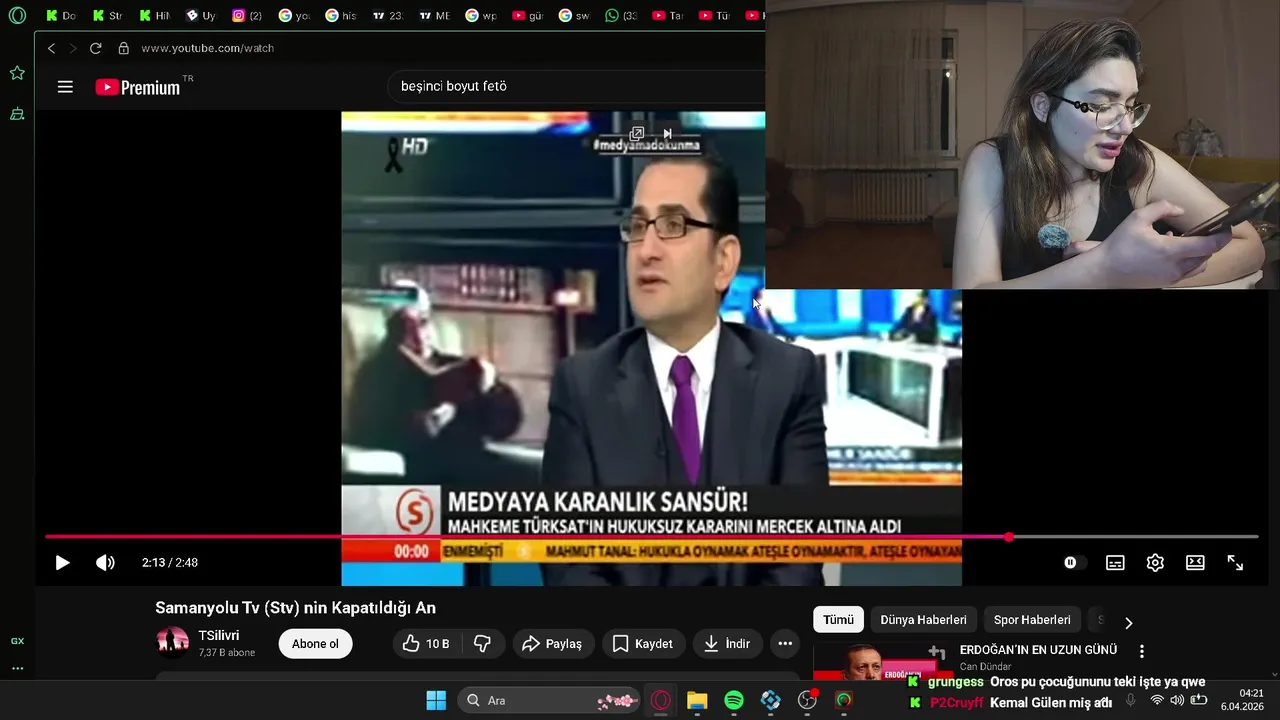
Task: Open the bookmarks star in Opera sidebar
Action: click(17, 73)
